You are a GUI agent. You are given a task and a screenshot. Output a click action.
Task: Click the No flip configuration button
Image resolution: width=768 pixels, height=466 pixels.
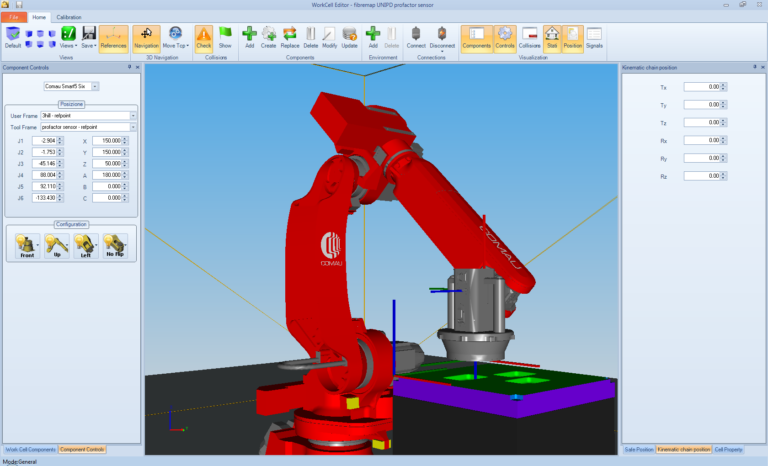(x=115, y=245)
